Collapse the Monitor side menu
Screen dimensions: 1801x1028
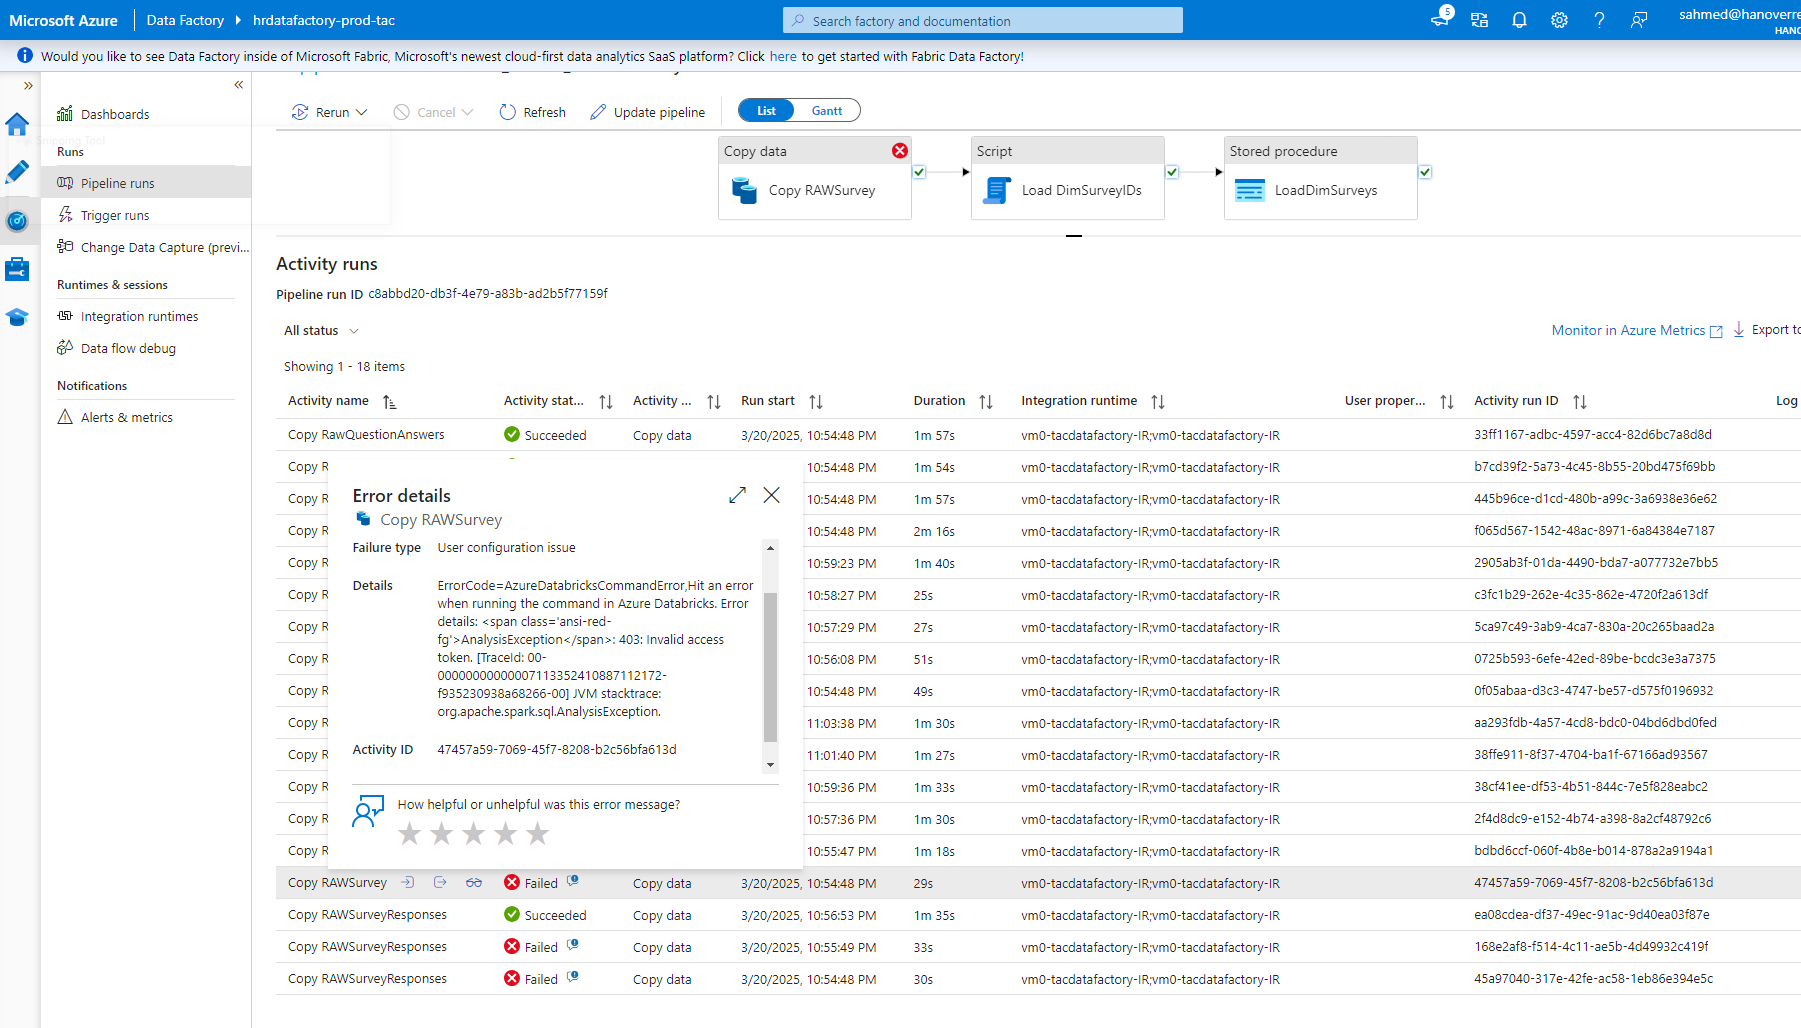point(239,85)
